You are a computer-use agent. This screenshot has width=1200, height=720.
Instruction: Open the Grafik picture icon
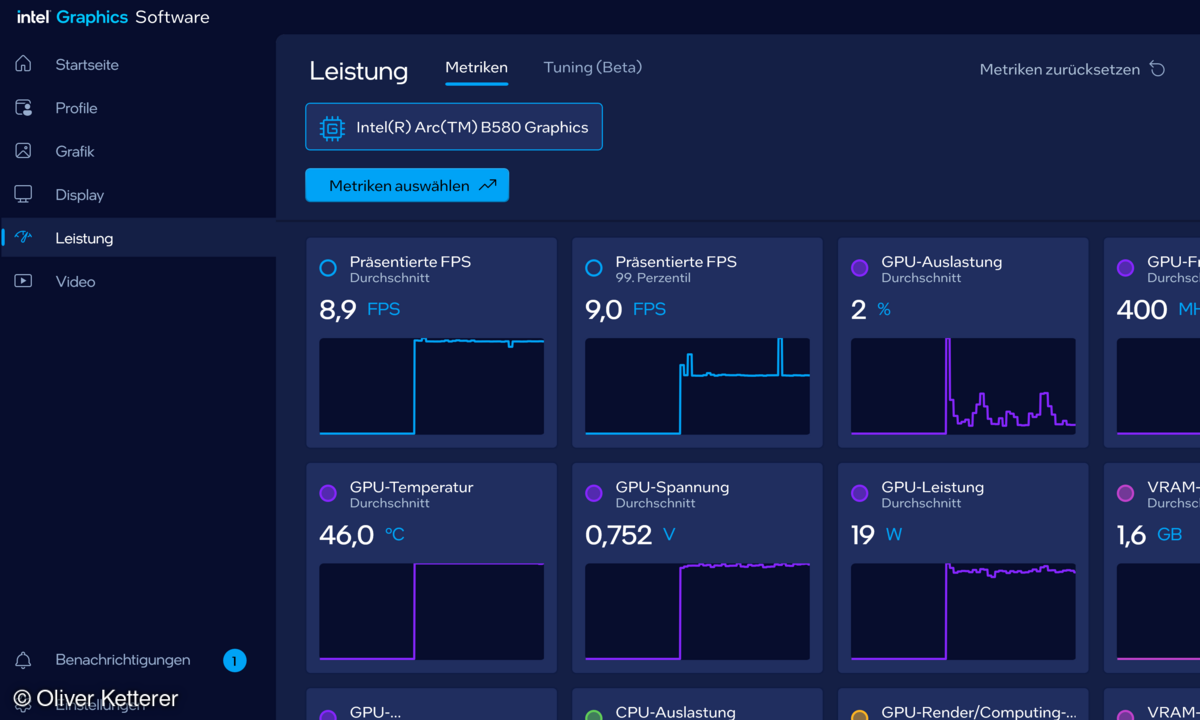pos(23,151)
